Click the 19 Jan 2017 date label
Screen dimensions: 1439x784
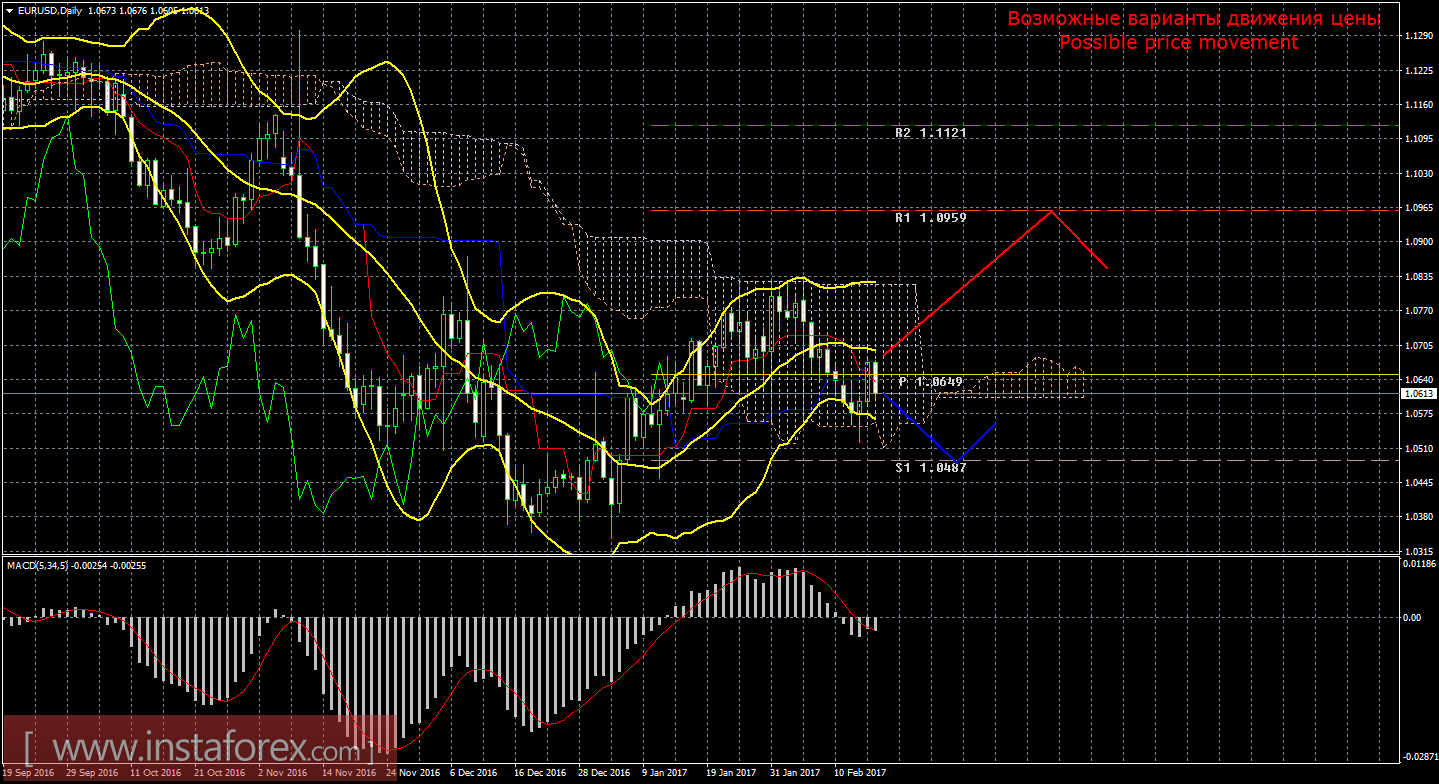pyautogui.click(x=730, y=773)
